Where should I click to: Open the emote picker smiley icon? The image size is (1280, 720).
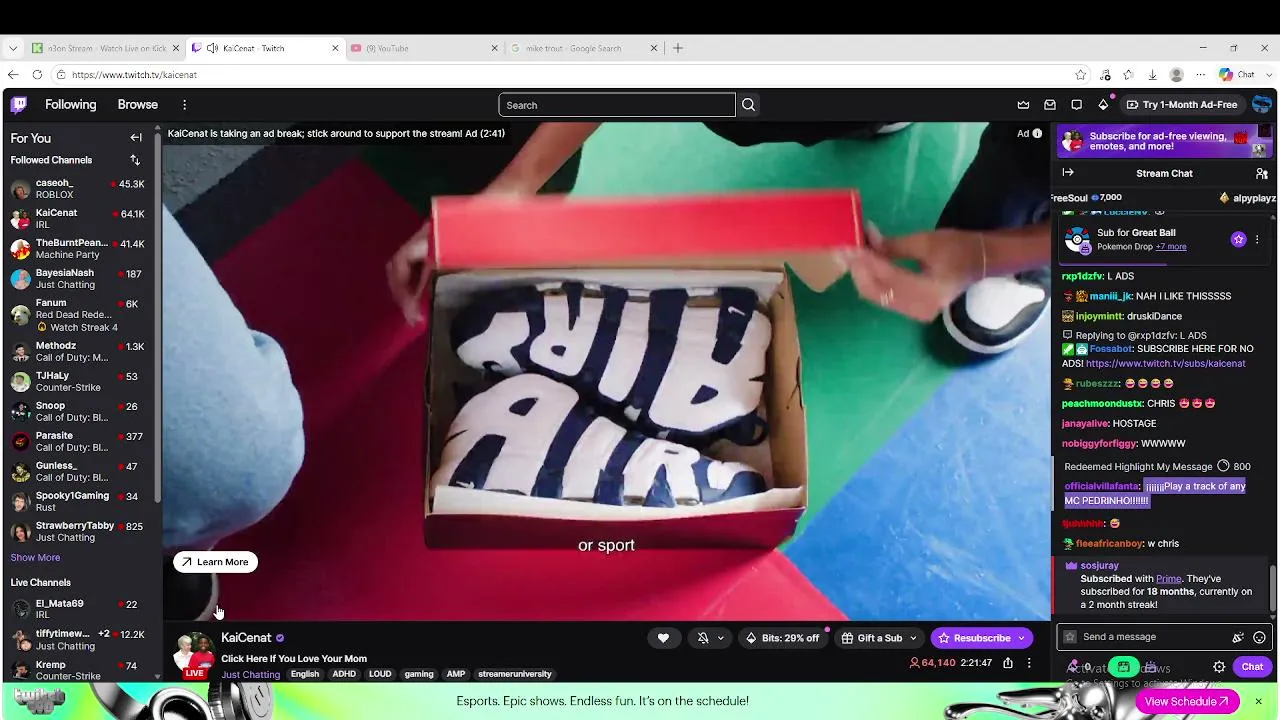point(1259,637)
